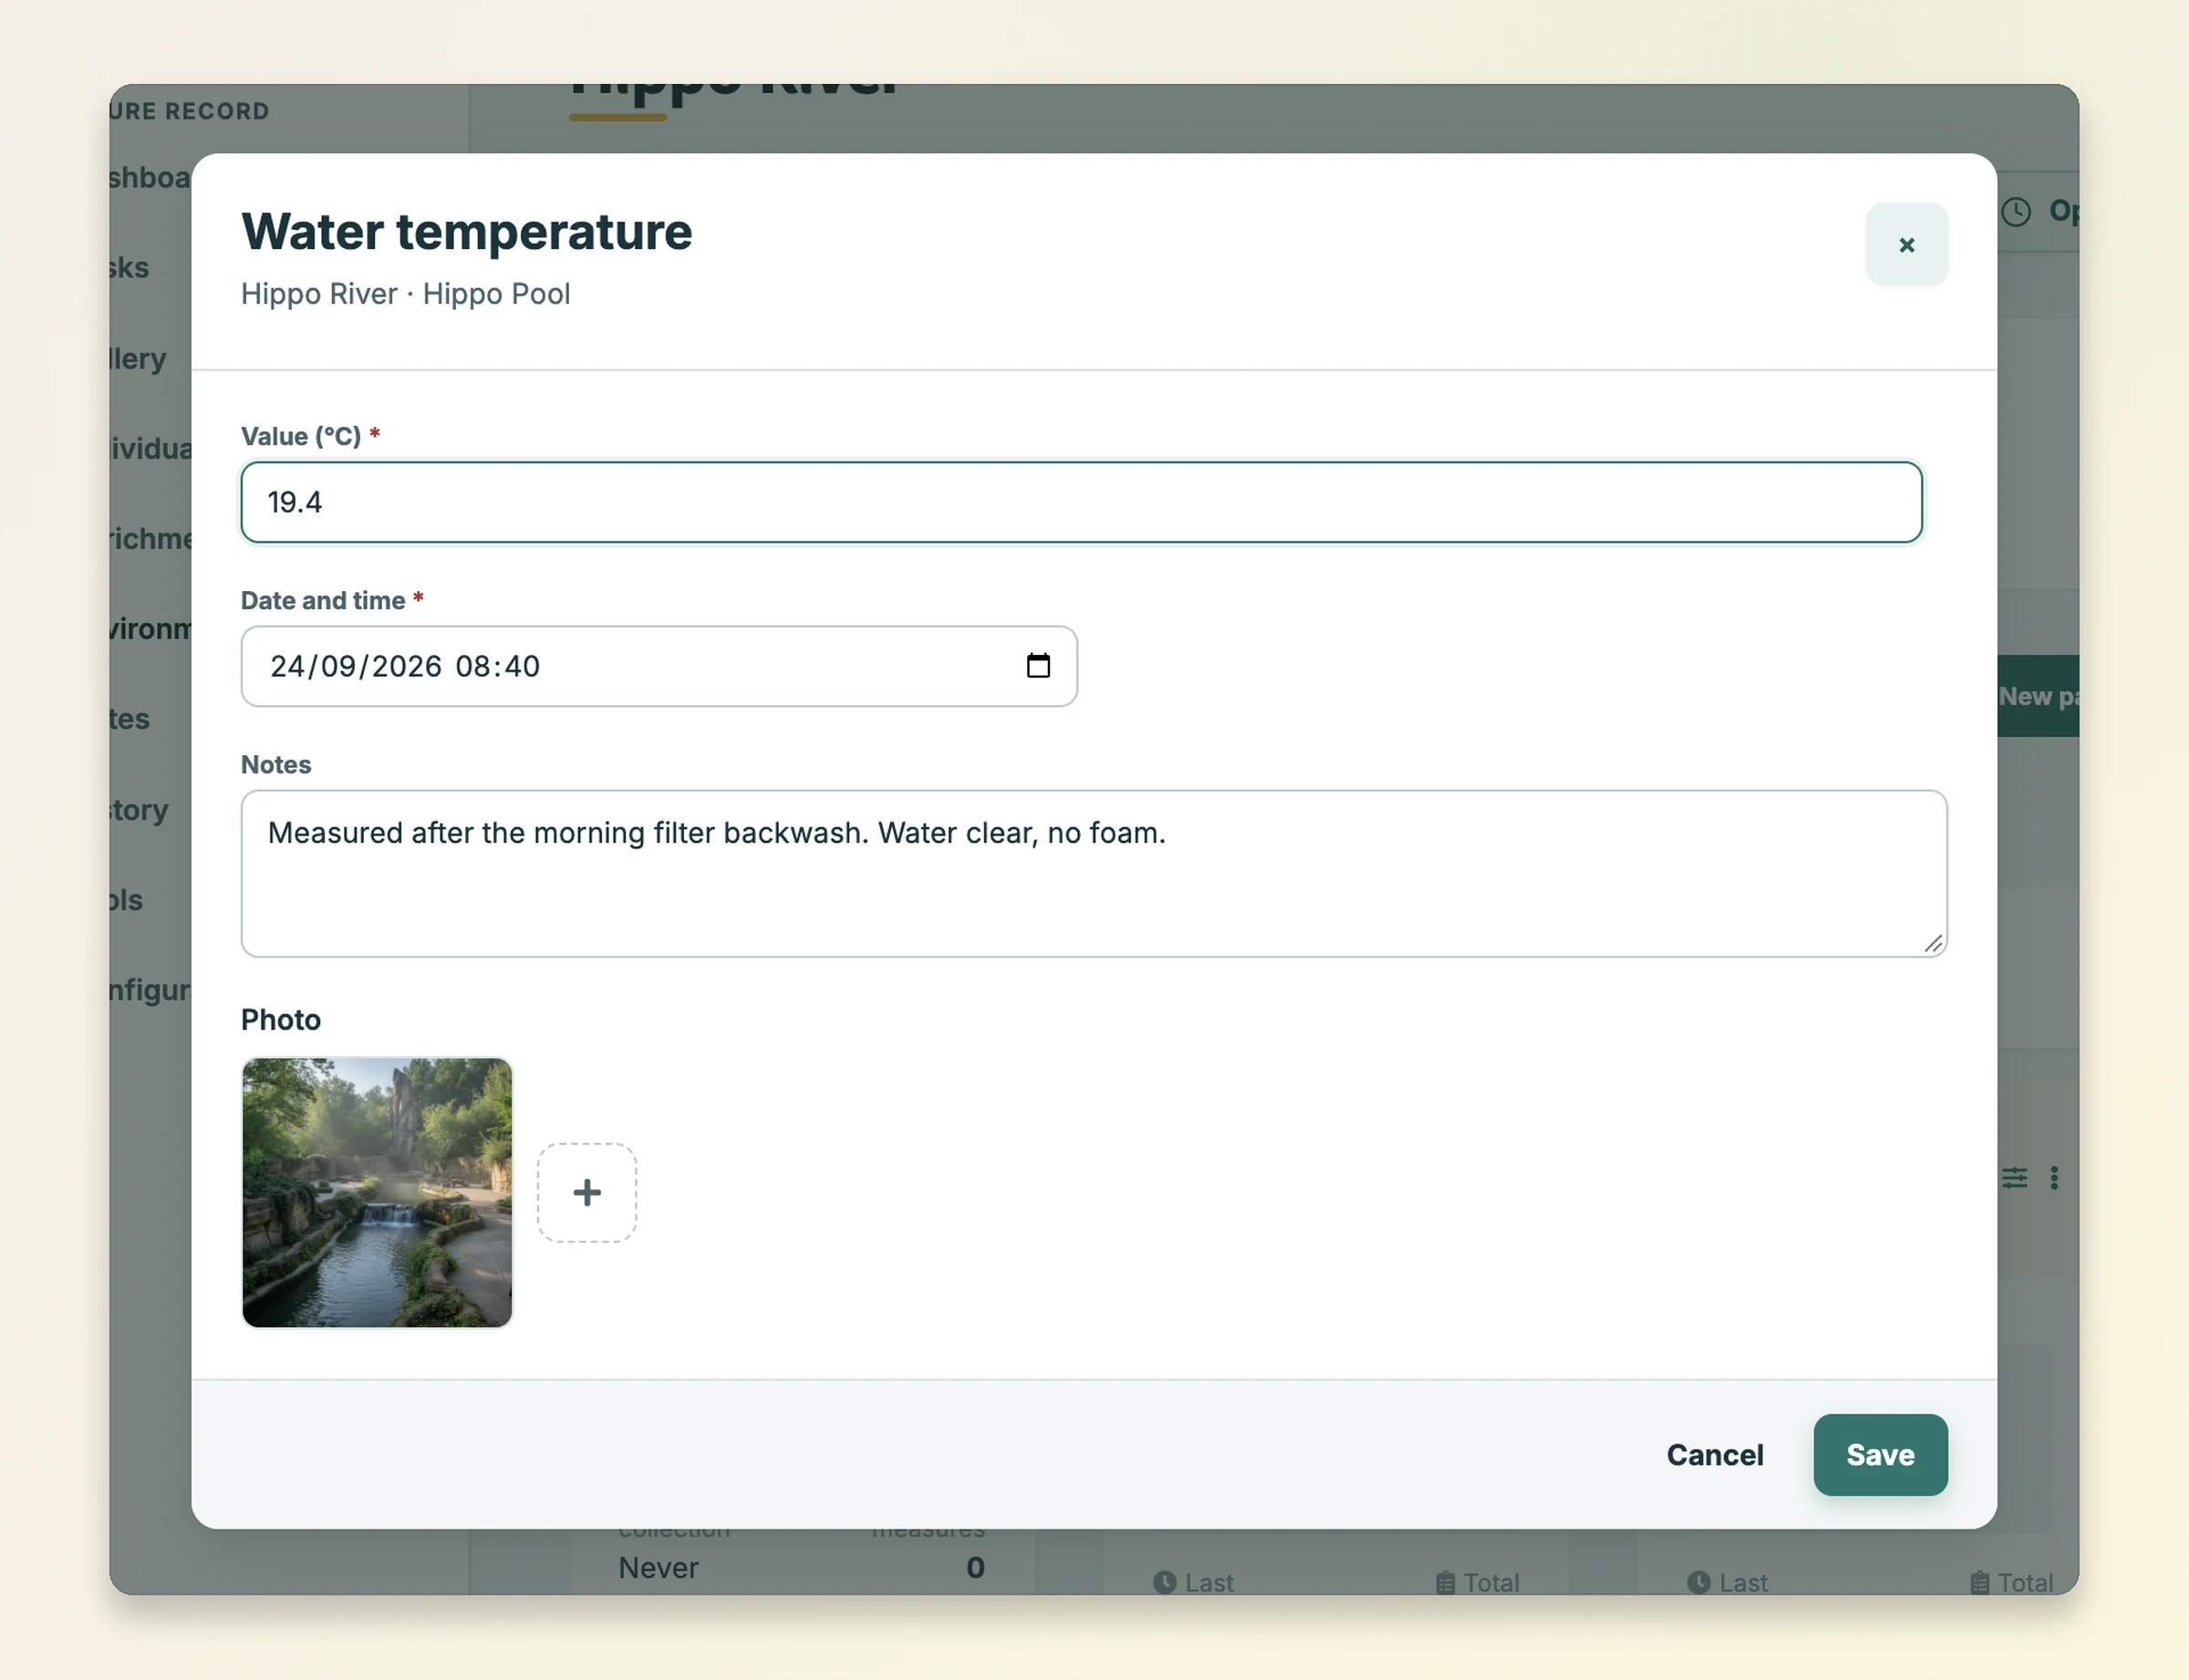The image size is (2189, 1680).
Task: Click the Hippo River · Hippo Pool subtitle
Action: [x=405, y=294]
